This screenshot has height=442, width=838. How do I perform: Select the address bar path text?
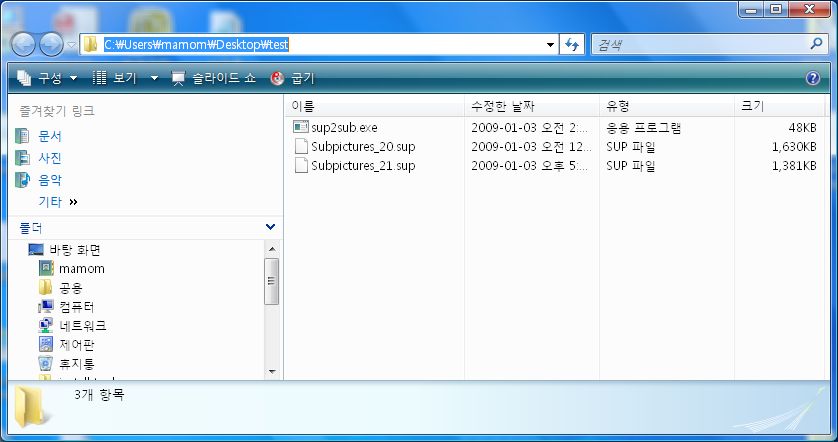pos(196,45)
